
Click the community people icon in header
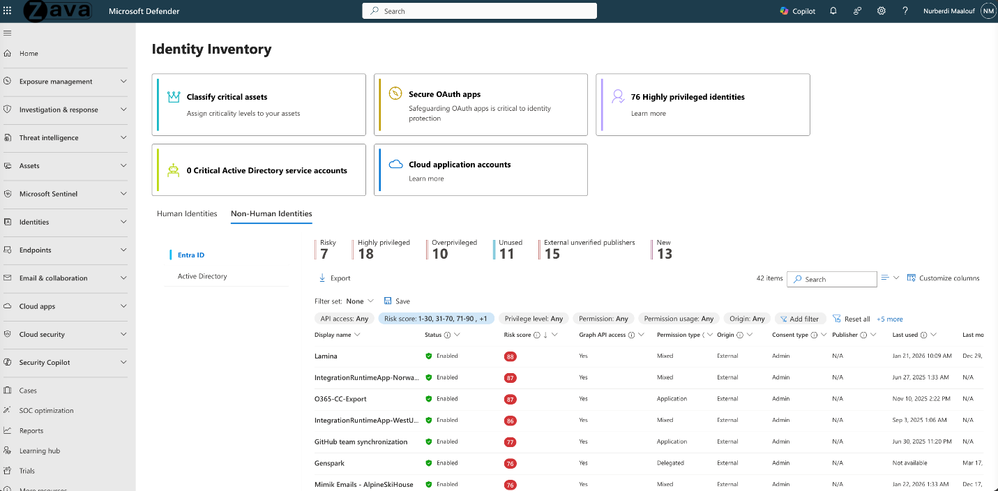[857, 11]
